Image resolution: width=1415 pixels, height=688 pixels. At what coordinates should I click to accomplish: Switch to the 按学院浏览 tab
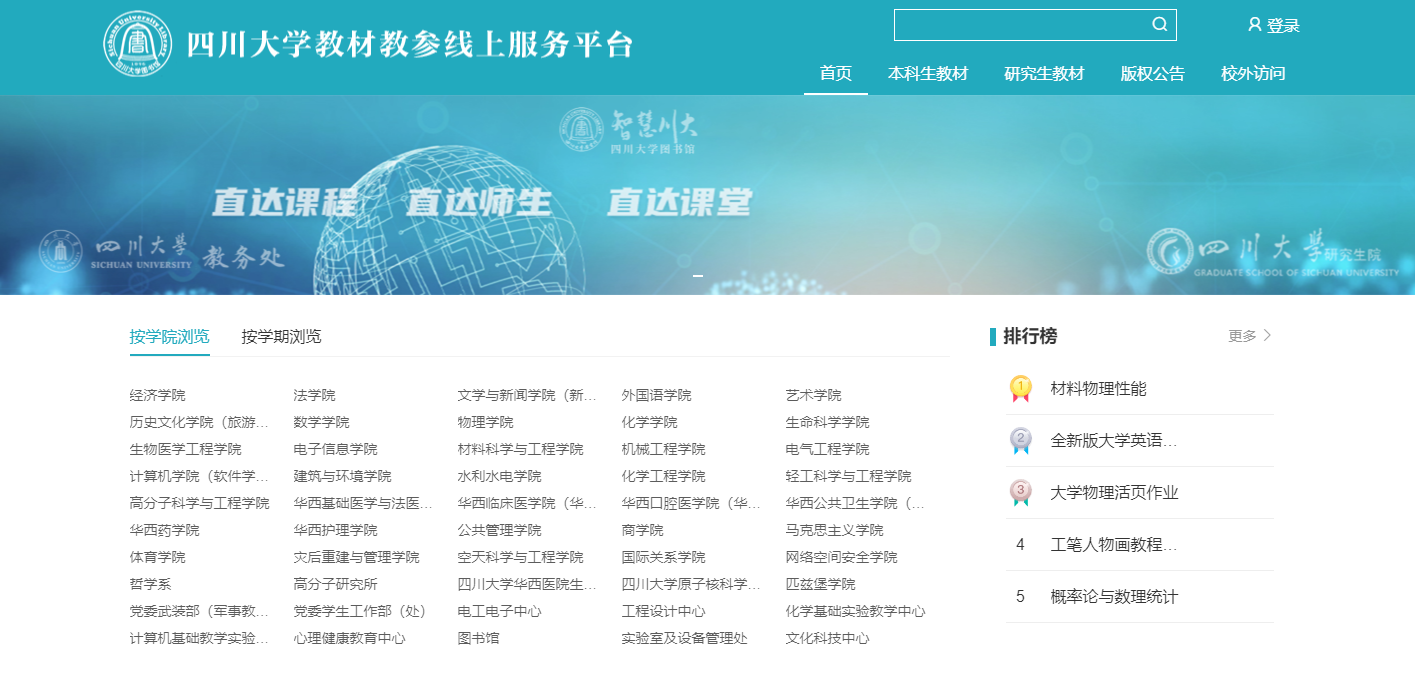point(170,336)
